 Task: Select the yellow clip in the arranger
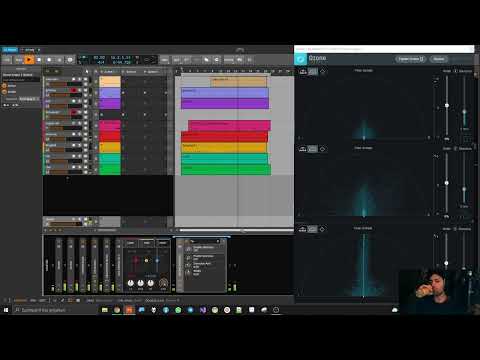pyautogui.click(x=224, y=148)
